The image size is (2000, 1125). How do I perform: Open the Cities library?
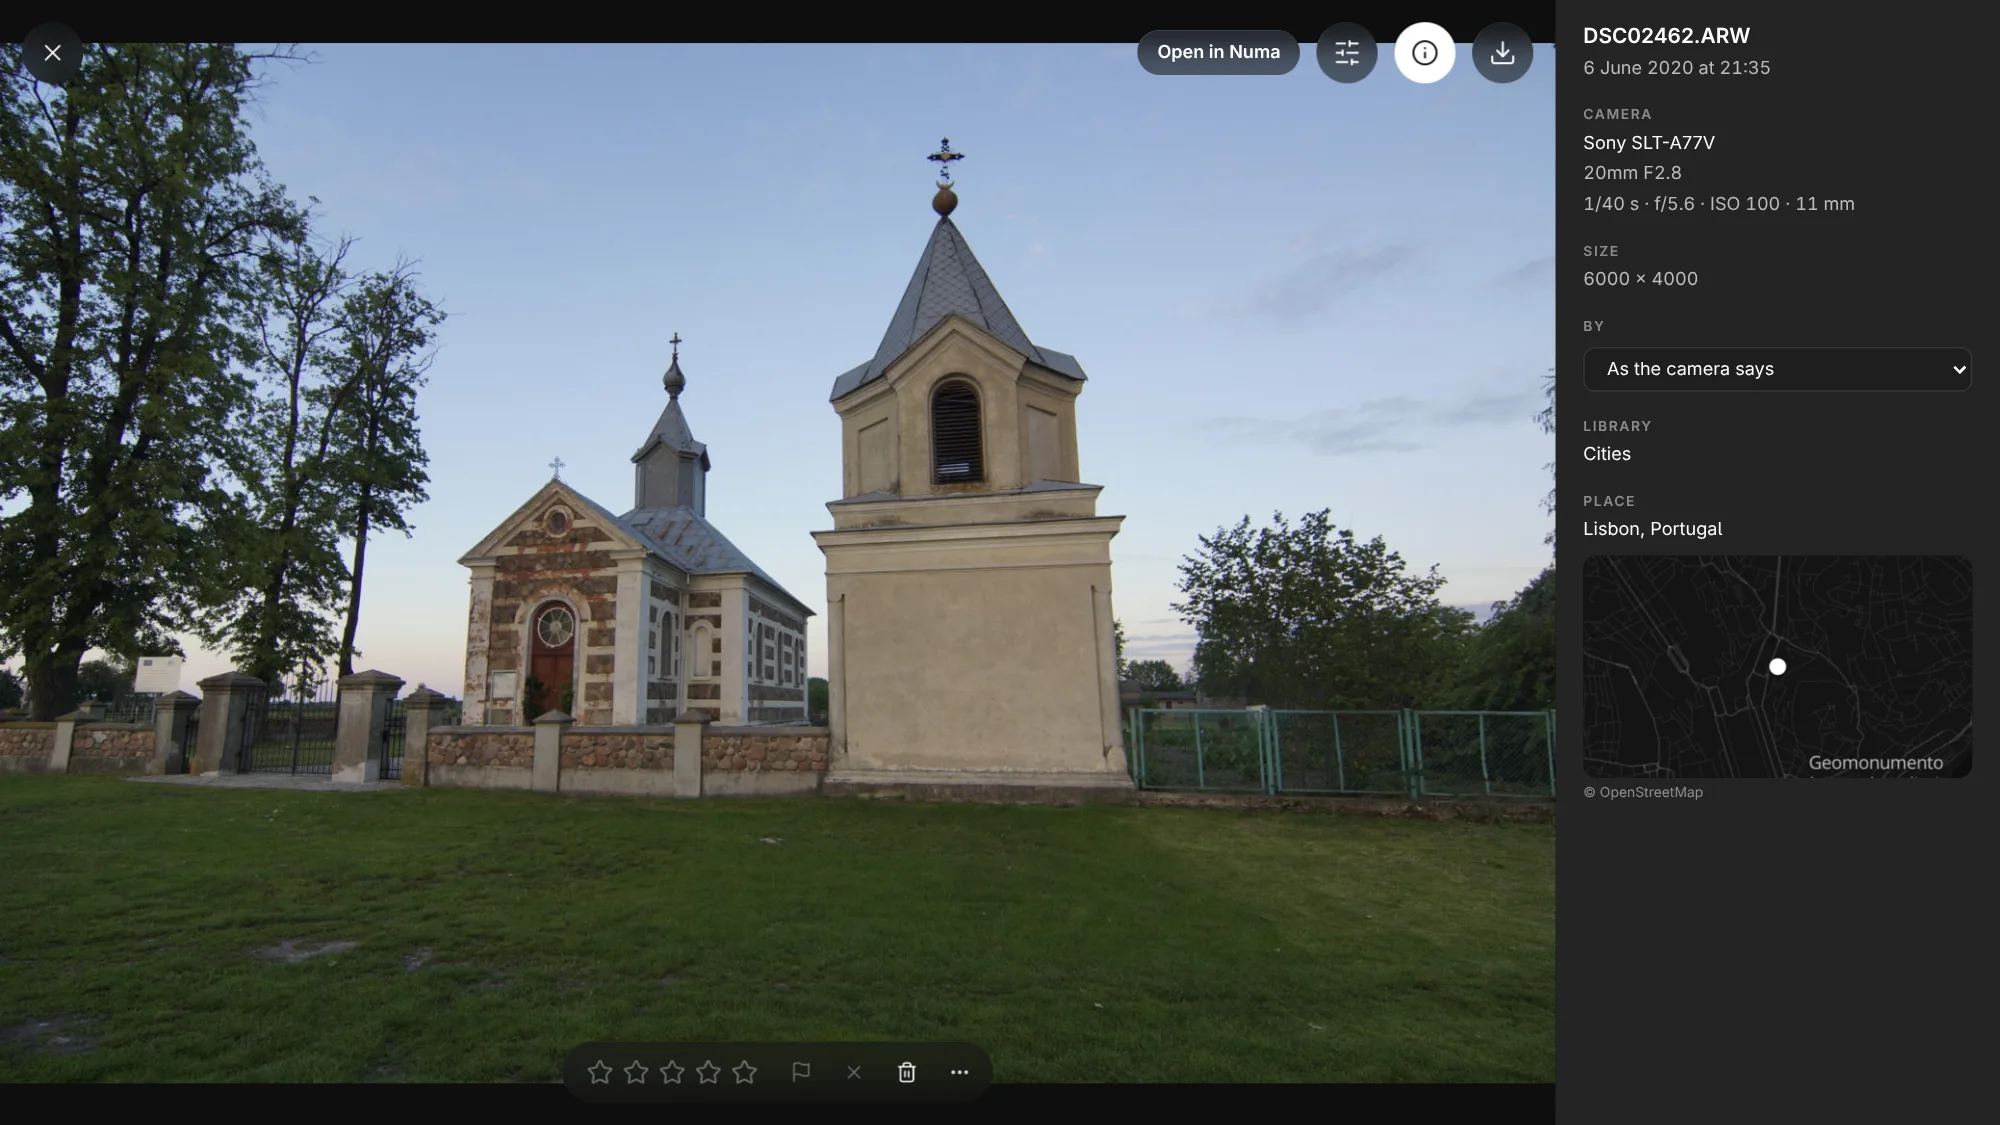(x=1606, y=454)
